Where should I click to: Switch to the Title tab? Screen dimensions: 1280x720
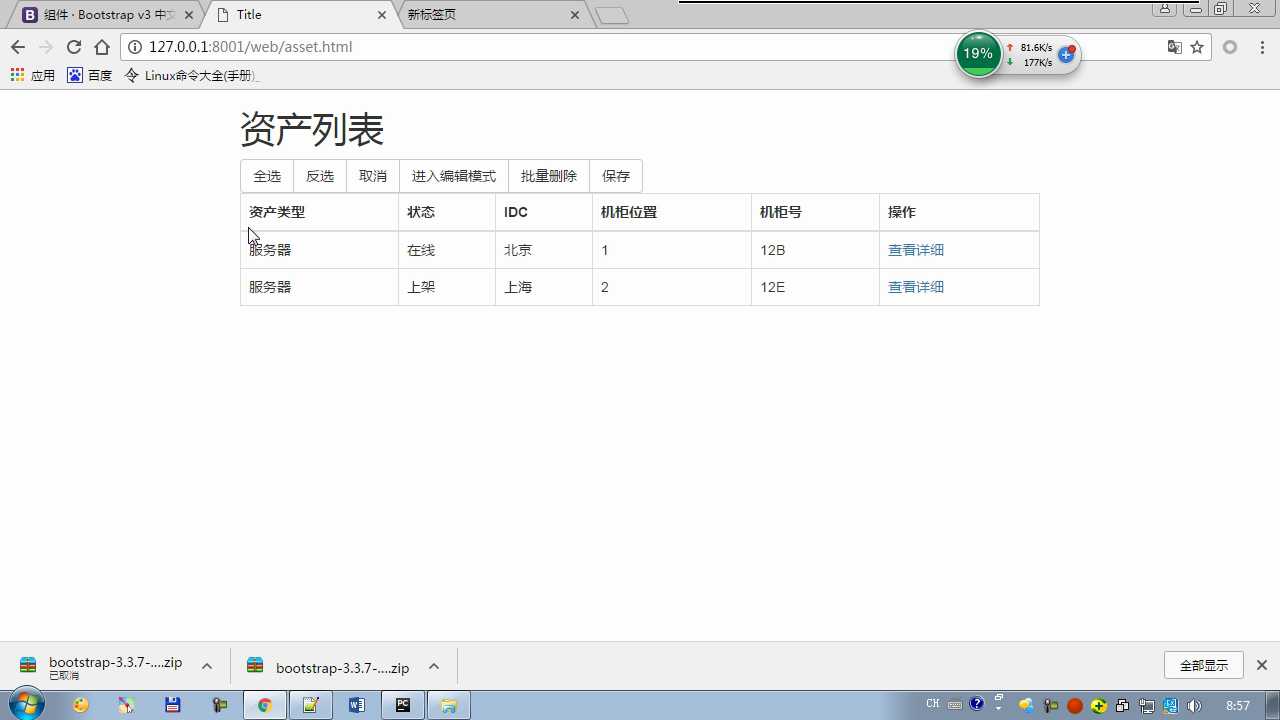coord(300,15)
